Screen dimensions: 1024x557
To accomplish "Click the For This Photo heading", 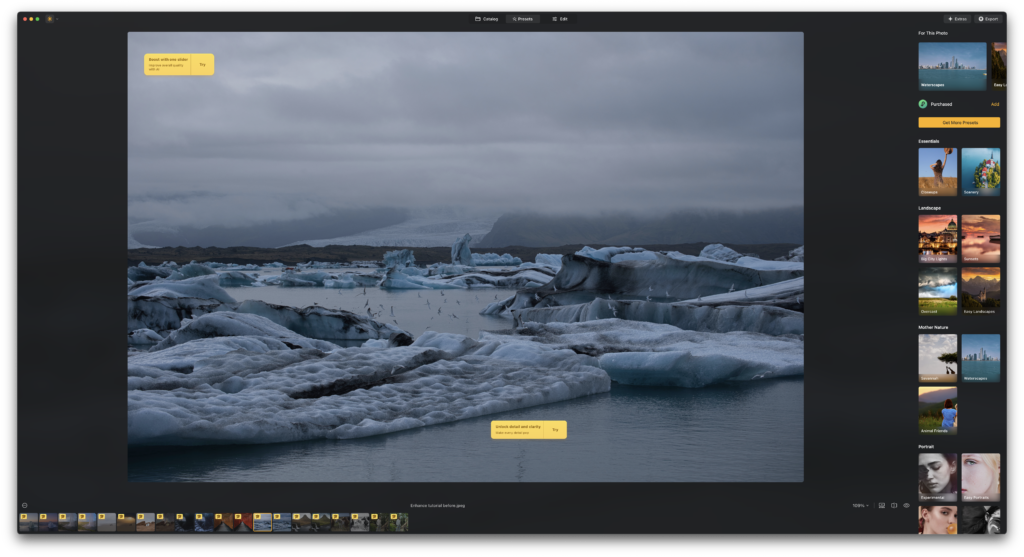I will pyautogui.click(x=933, y=33).
